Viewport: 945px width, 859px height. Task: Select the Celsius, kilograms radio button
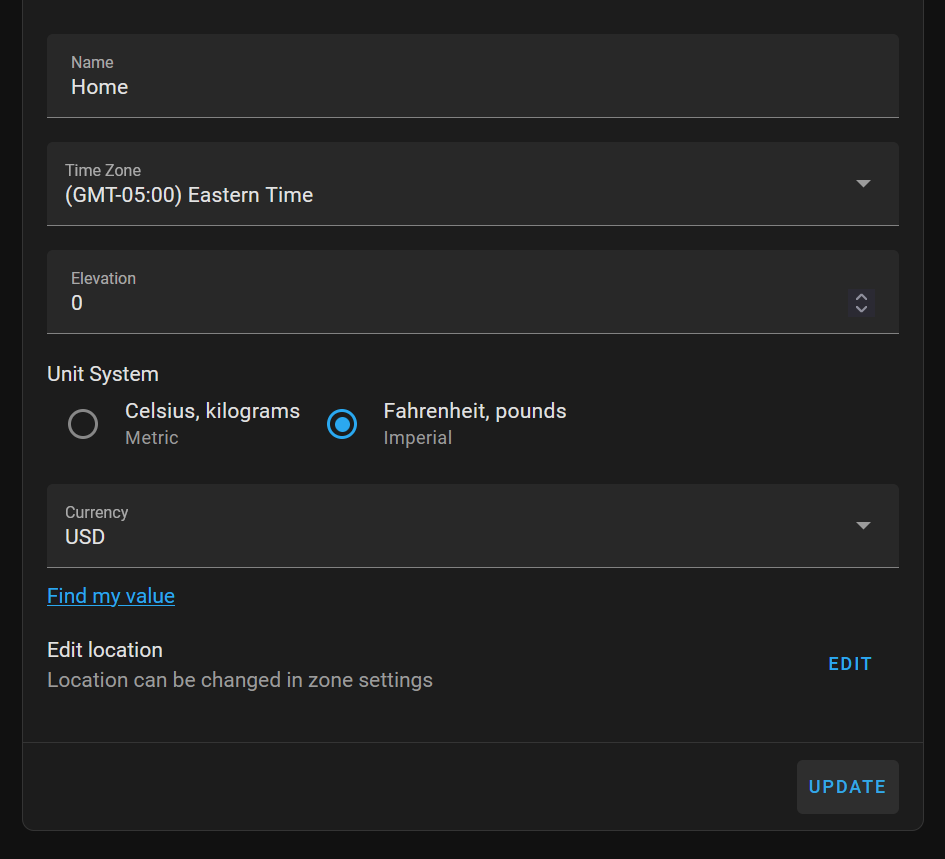tap(83, 424)
